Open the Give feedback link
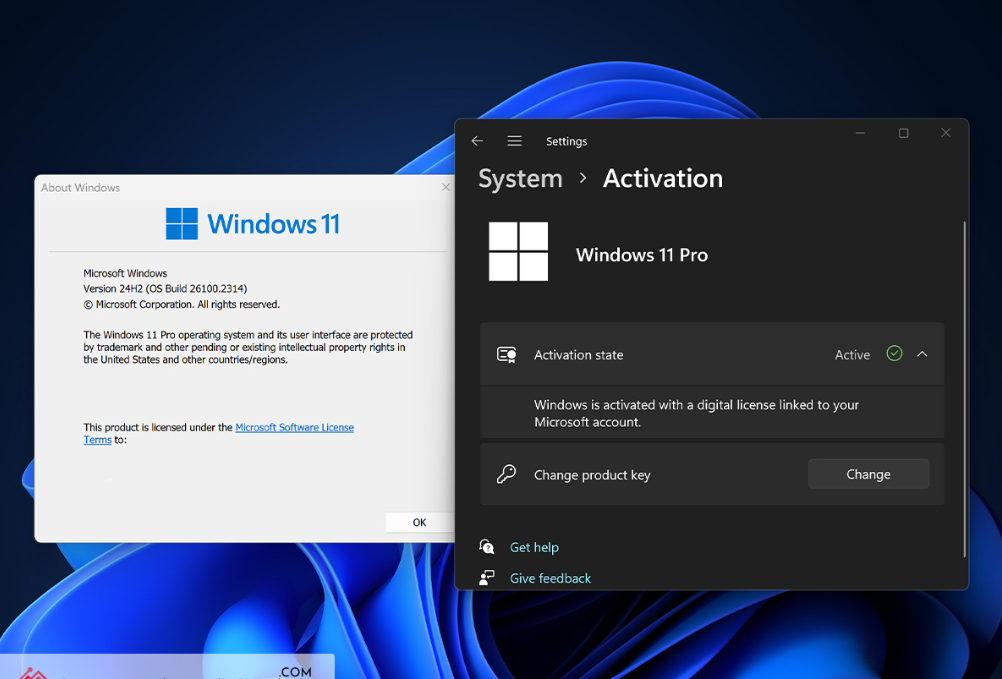This screenshot has height=679, width=1002. [550, 578]
